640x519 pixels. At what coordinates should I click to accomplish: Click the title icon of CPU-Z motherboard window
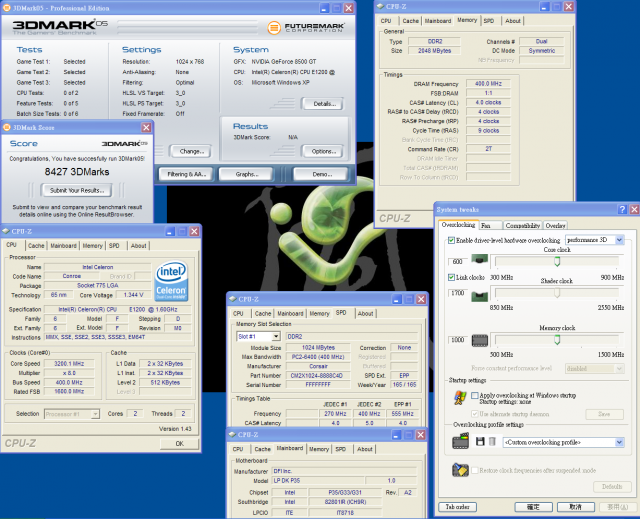point(233,435)
